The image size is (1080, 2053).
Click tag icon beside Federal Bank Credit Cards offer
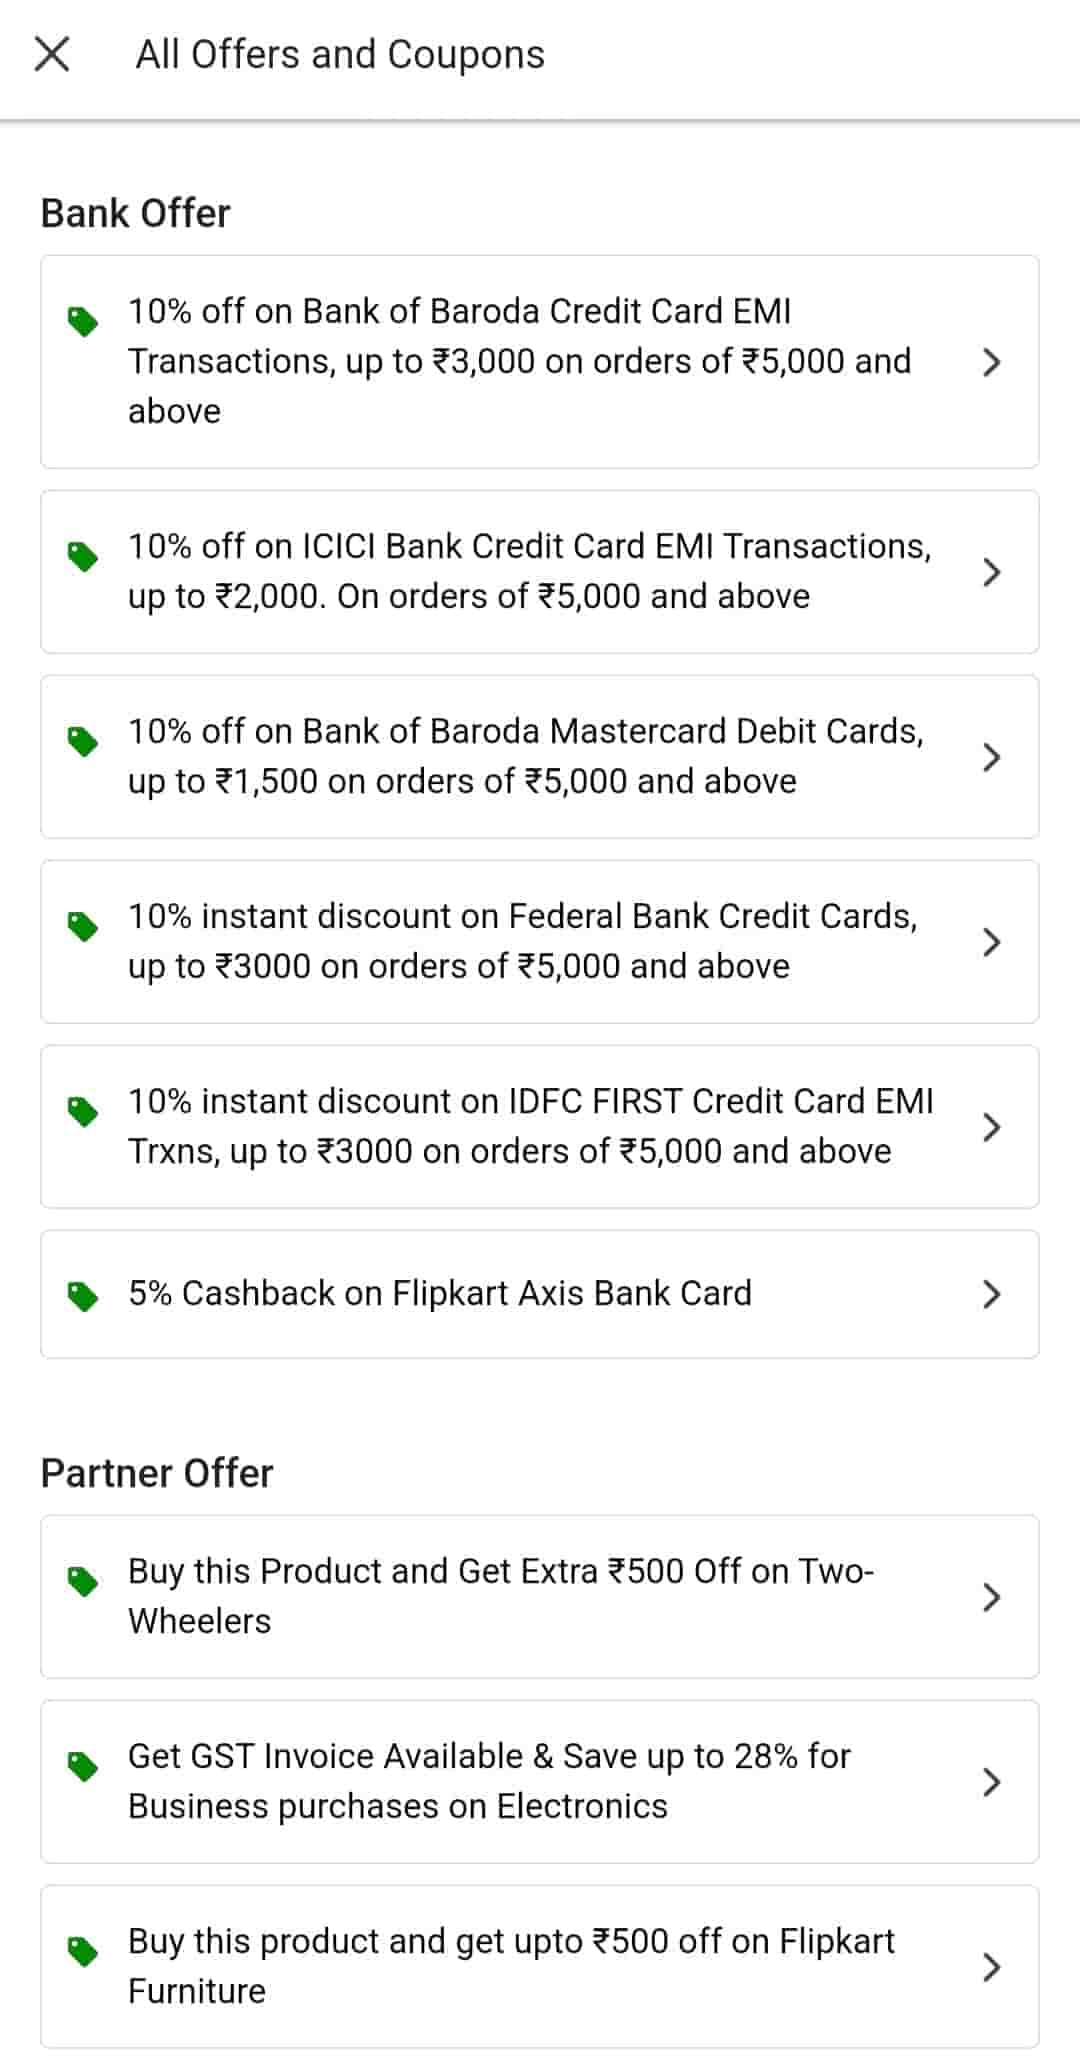82,926
